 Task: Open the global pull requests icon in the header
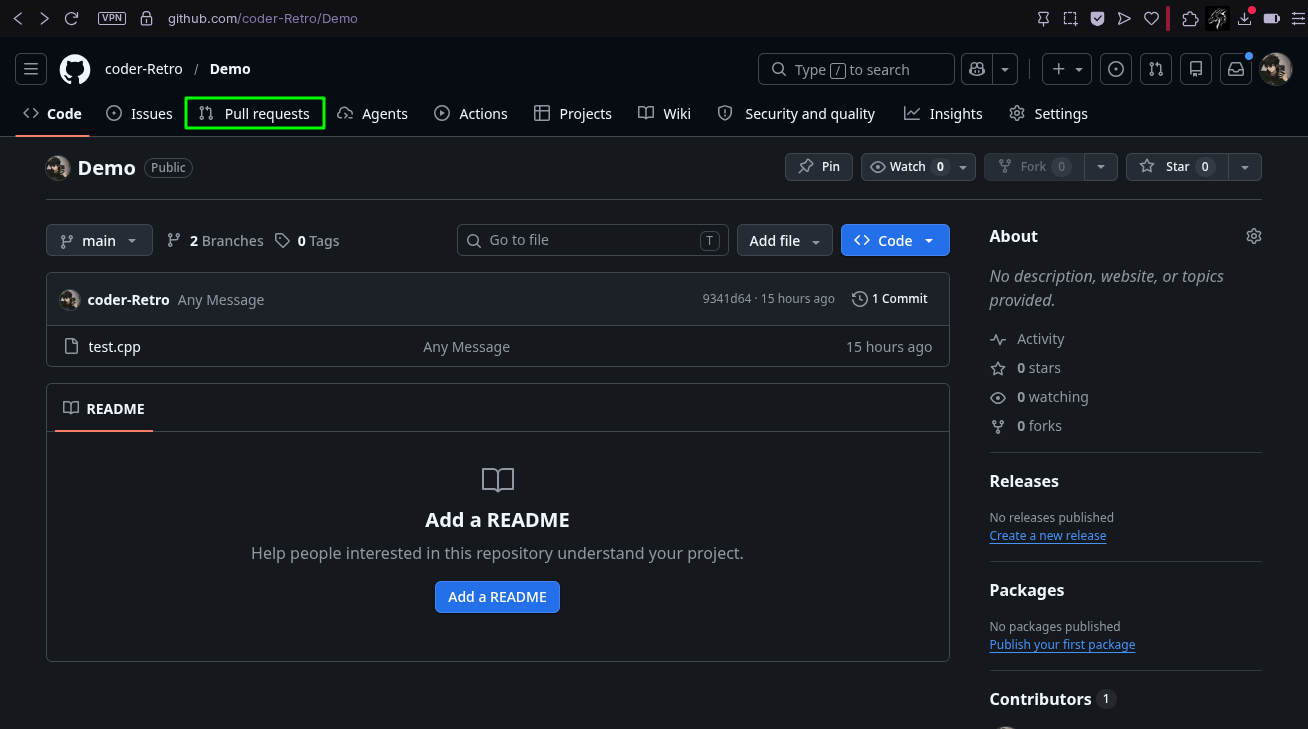pyautogui.click(x=1156, y=69)
